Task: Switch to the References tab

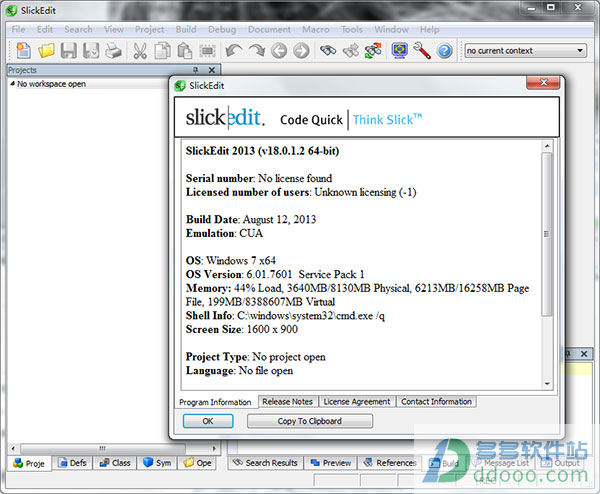Action: pos(390,463)
